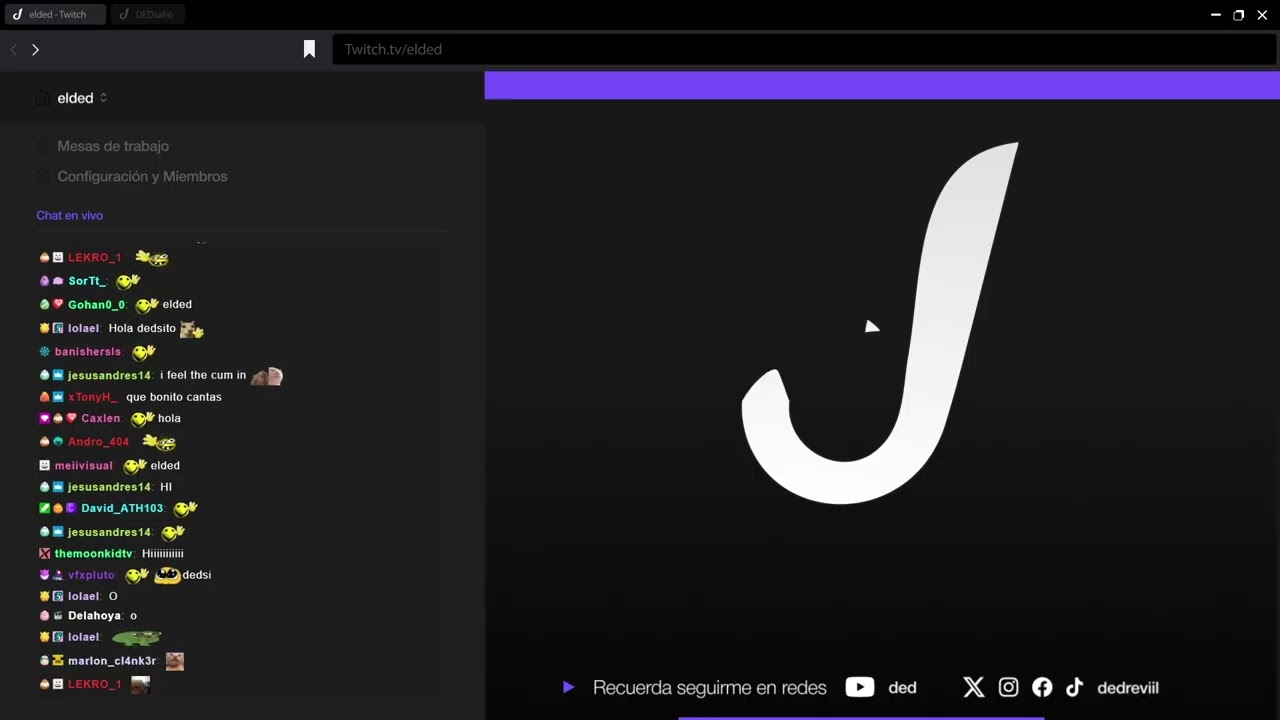Screen dimensions: 1280x720
Task: Click username Caxlen in chat
Action: click(100, 419)
